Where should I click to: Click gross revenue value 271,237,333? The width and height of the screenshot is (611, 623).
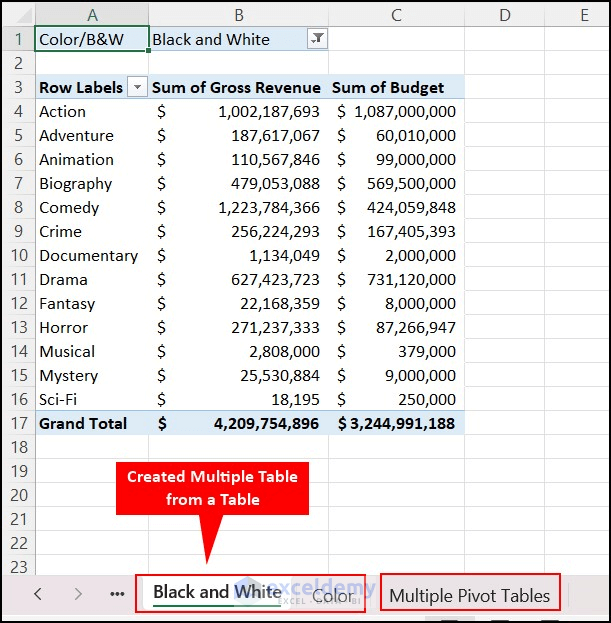point(276,328)
